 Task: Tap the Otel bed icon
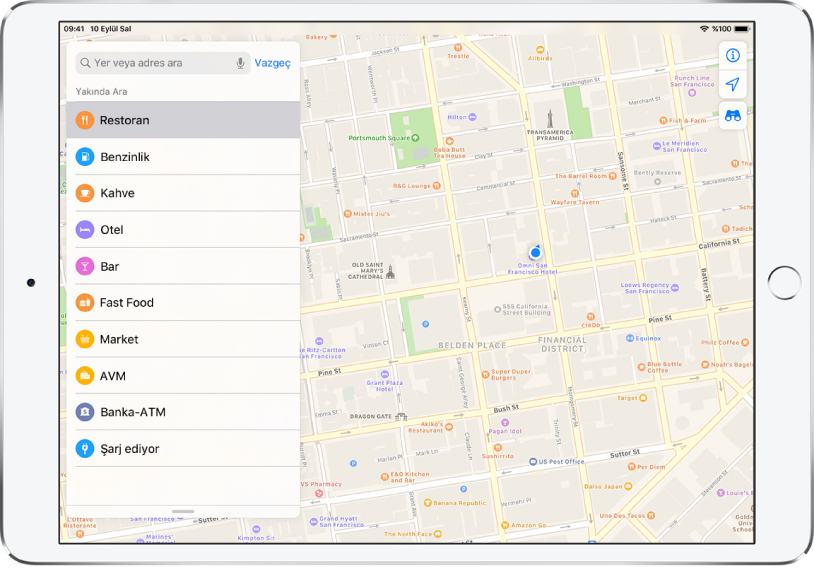[x=85, y=229]
